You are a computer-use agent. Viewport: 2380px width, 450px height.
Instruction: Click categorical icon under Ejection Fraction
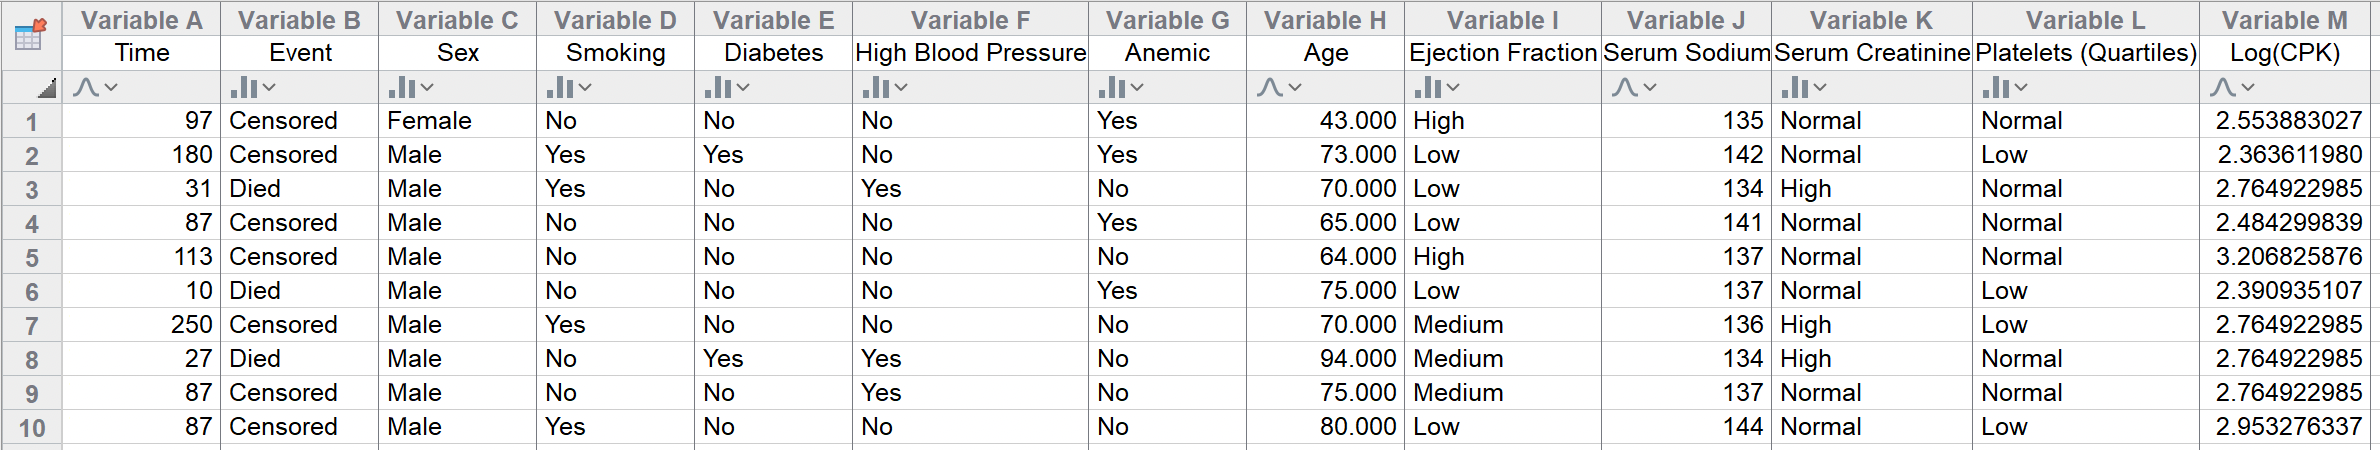(1428, 88)
